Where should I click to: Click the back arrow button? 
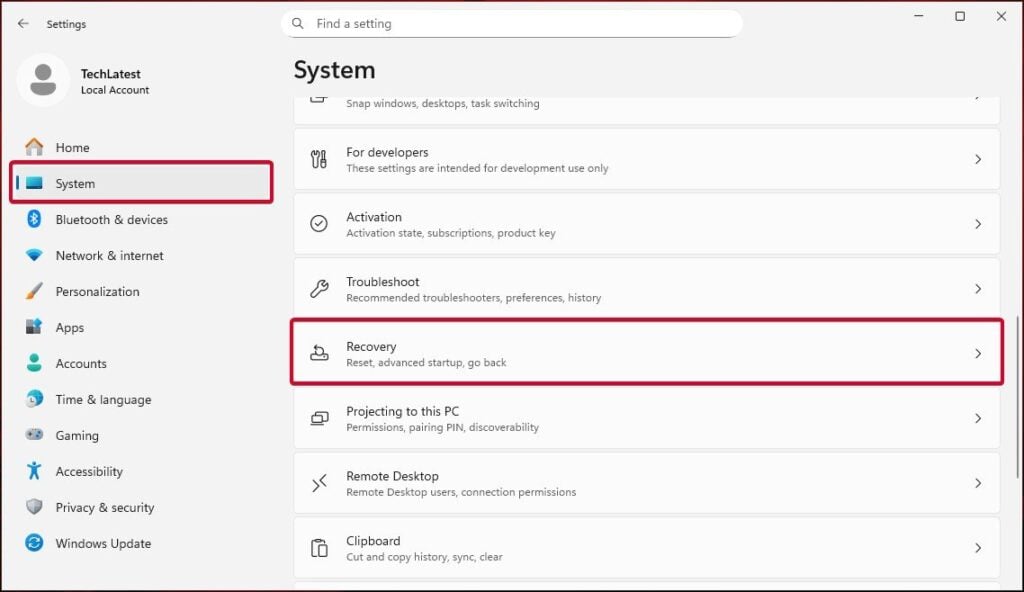click(x=22, y=23)
